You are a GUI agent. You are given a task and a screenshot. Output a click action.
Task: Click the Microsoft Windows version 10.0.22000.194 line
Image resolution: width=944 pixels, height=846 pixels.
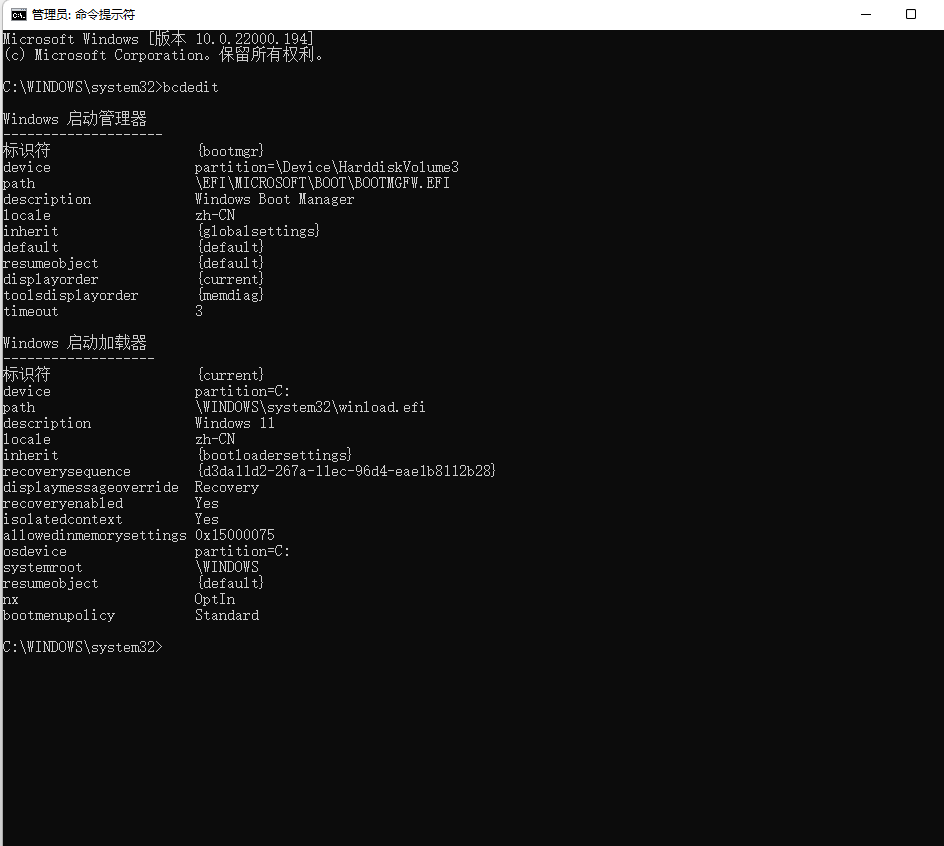[x=158, y=39]
